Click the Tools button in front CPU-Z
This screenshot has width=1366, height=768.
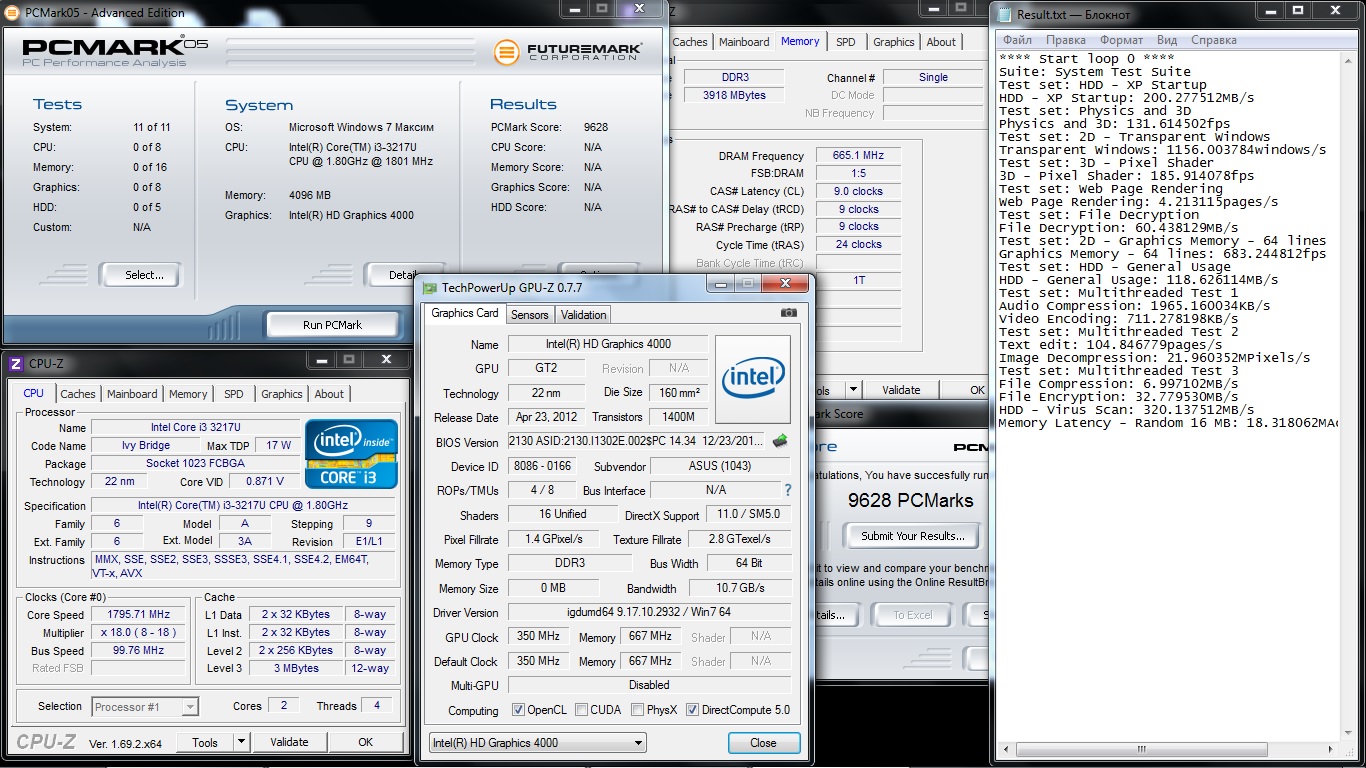[x=205, y=742]
